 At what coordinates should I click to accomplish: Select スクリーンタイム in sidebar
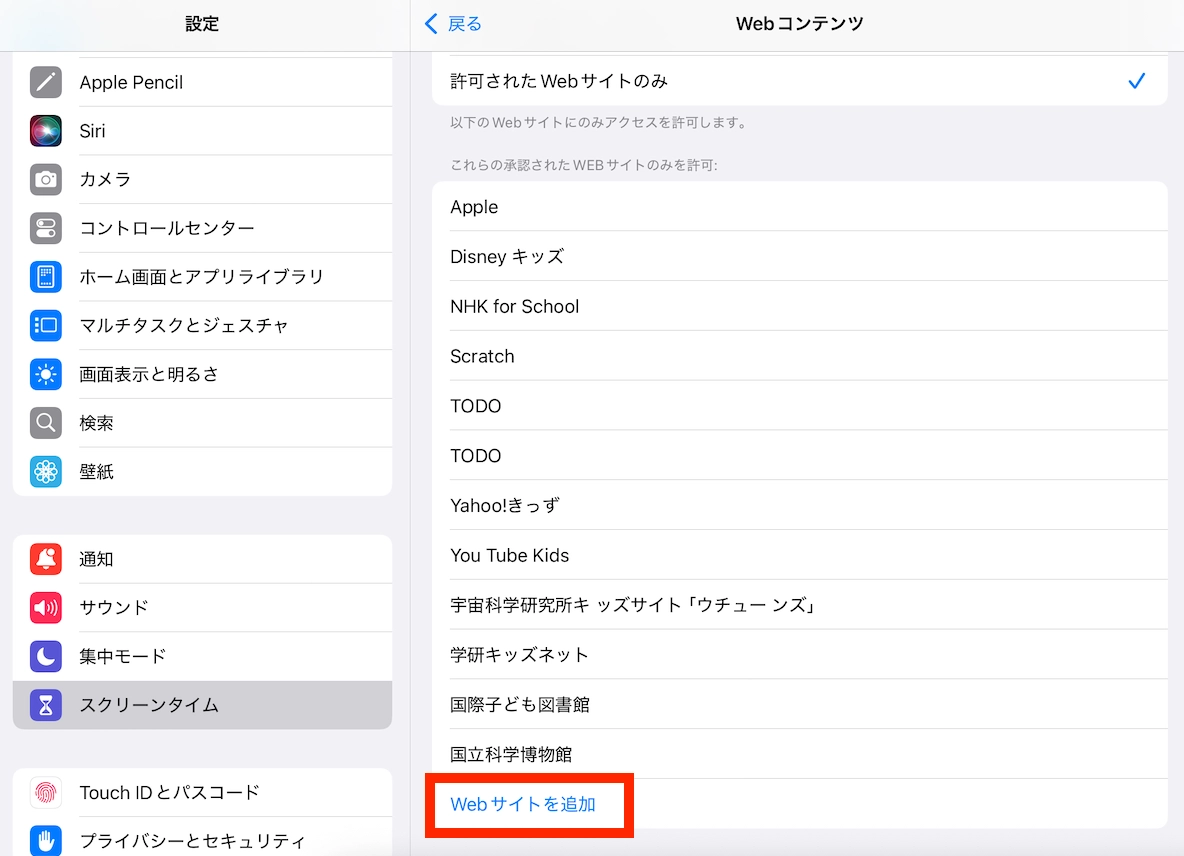click(202, 705)
